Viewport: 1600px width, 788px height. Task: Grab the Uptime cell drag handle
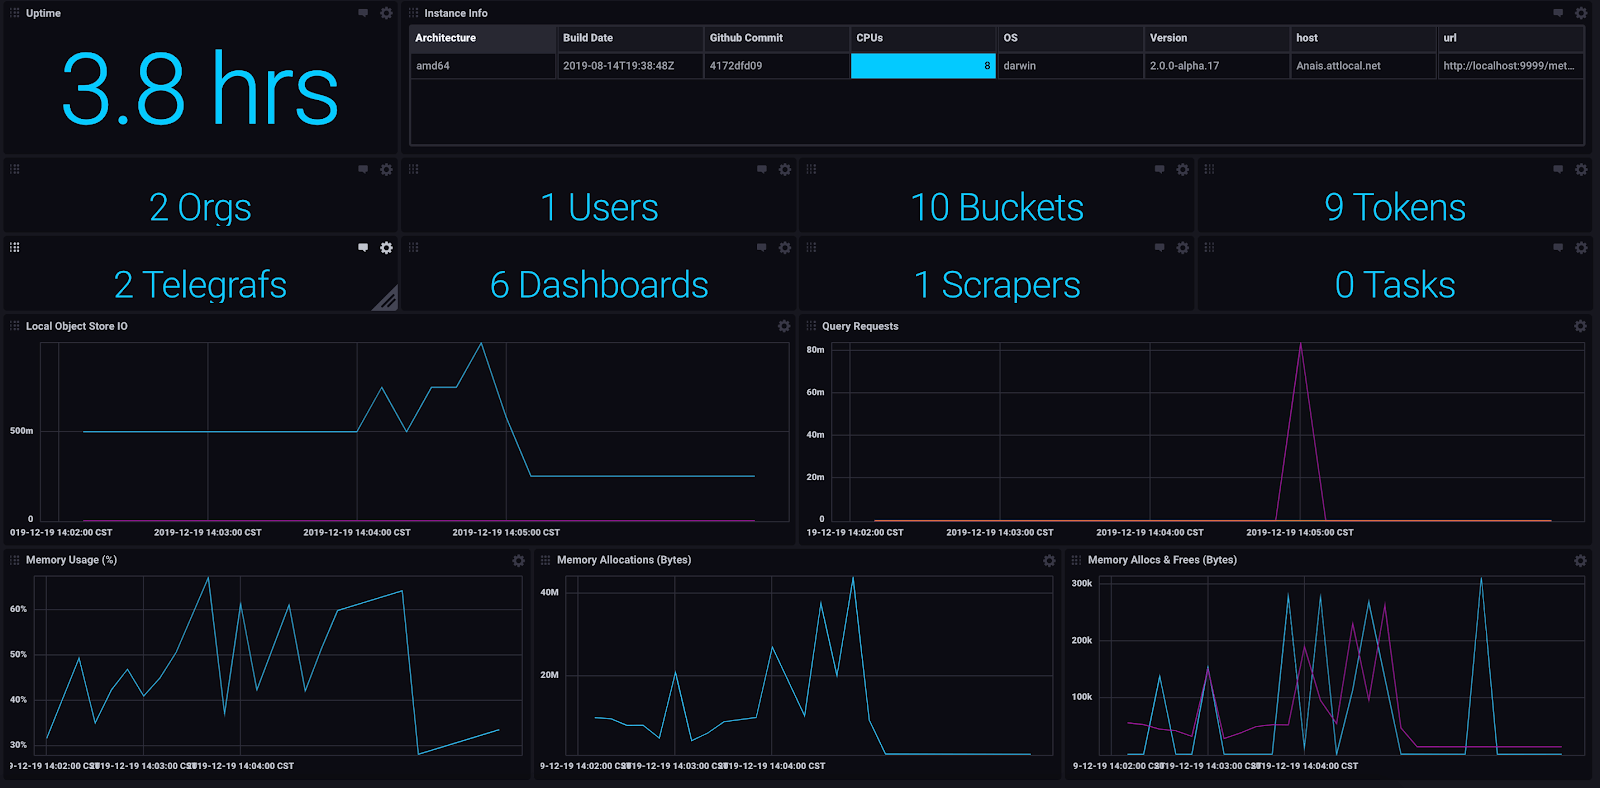click(x=15, y=13)
